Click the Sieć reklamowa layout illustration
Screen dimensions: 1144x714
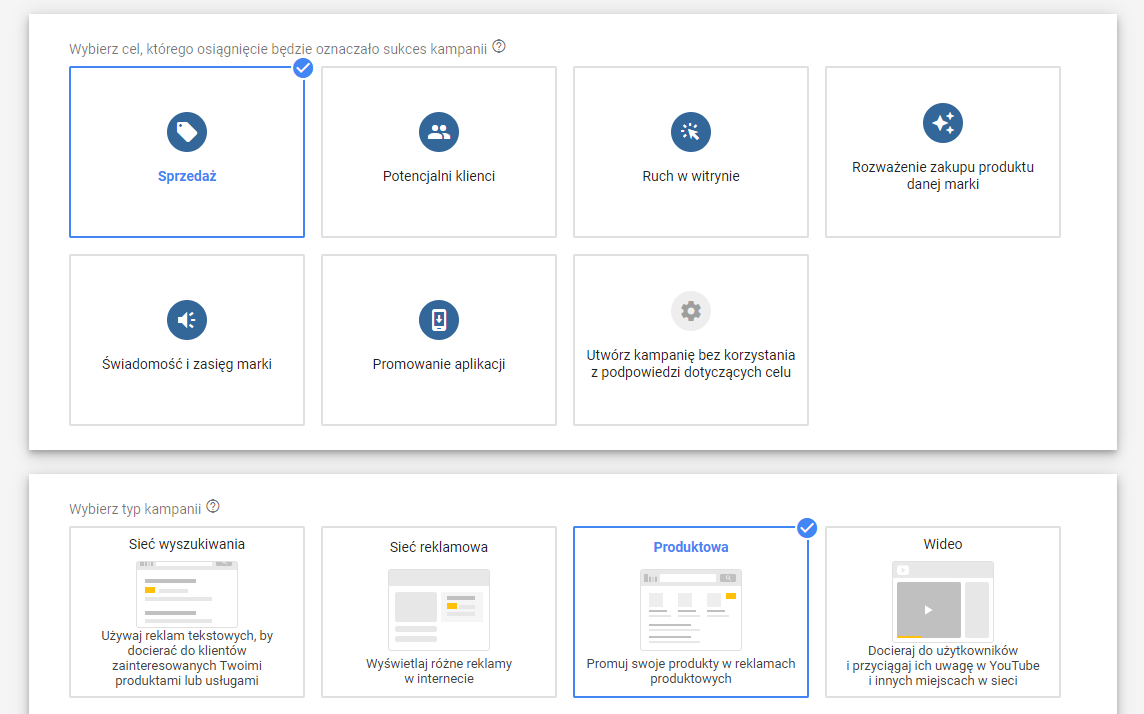[439, 609]
